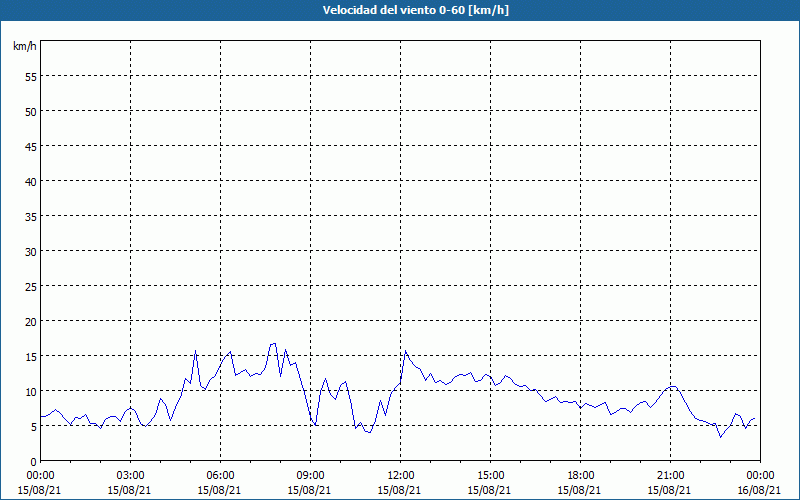Click the "40" y-axis value
This screenshot has height=500, width=800.
[x=31, y=181]
